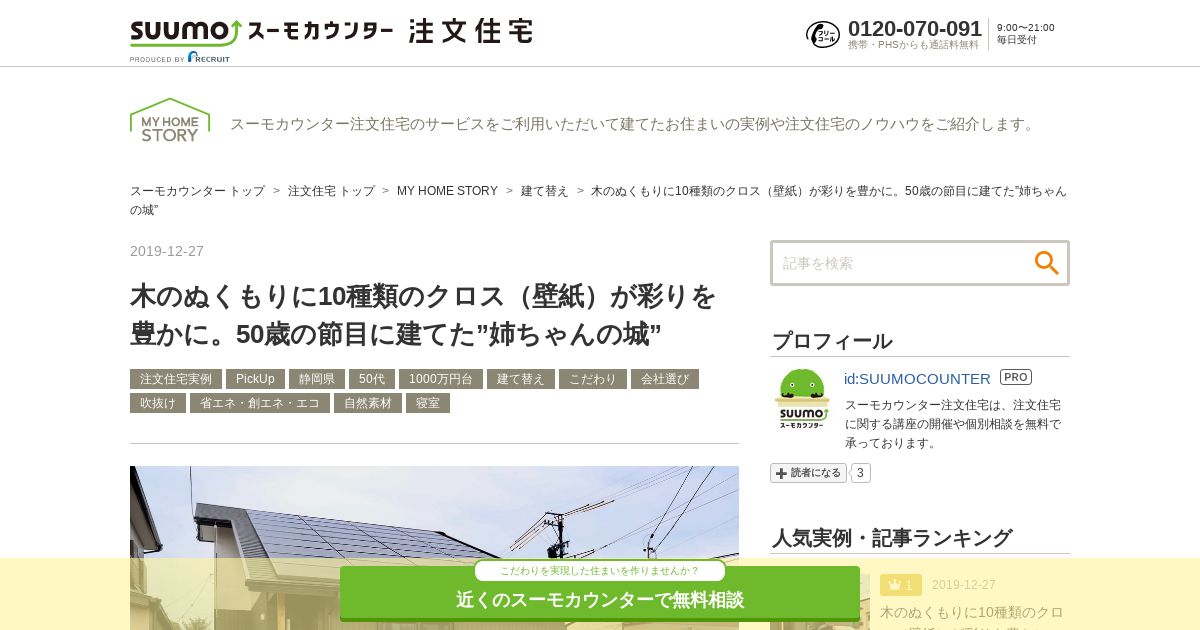The width and height of the screenshot is (1200, 630).
Task: Click the reader count 3 badge
Action: 860,473
